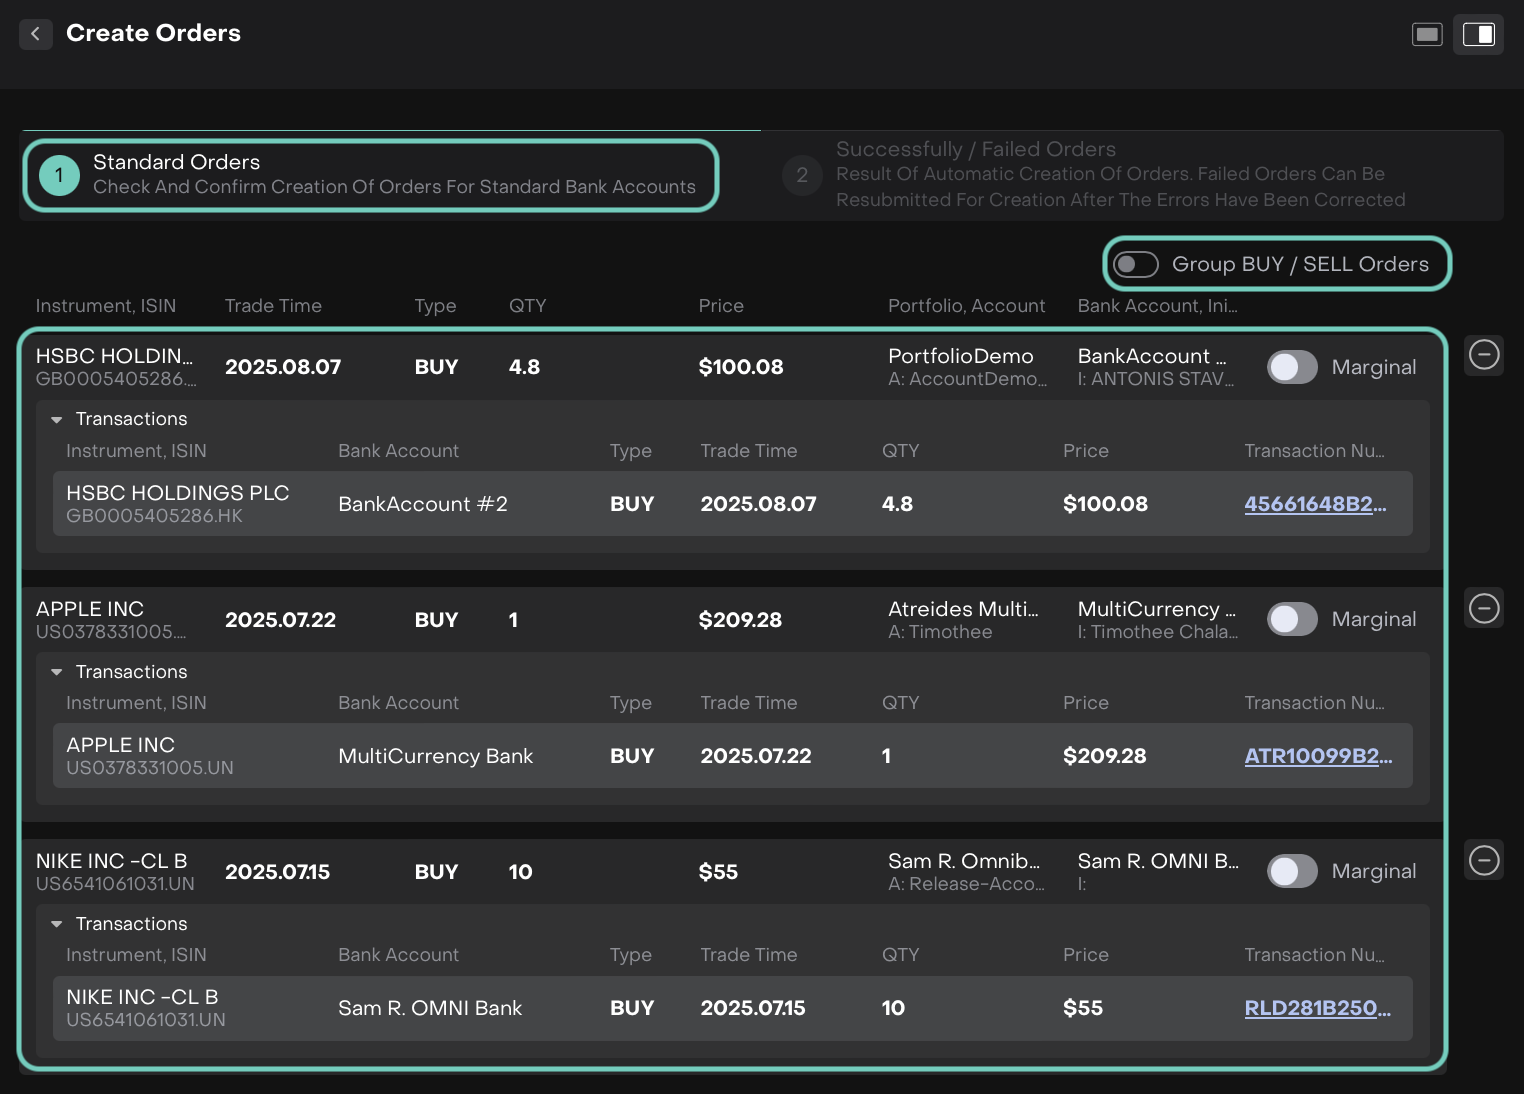Select the split panel layout icon
This screenshot has height=1094, width=1524.
[1478, 35]
